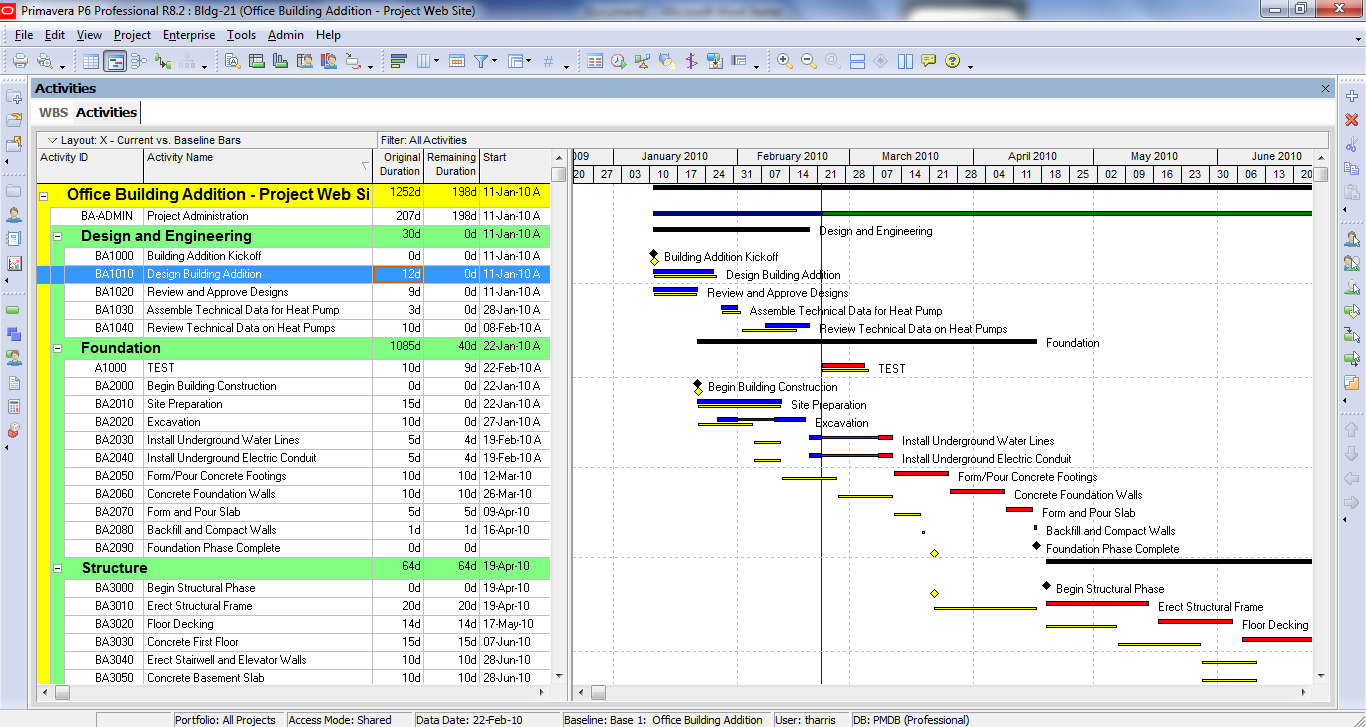Click the Original Duration column header

[398, 165]
